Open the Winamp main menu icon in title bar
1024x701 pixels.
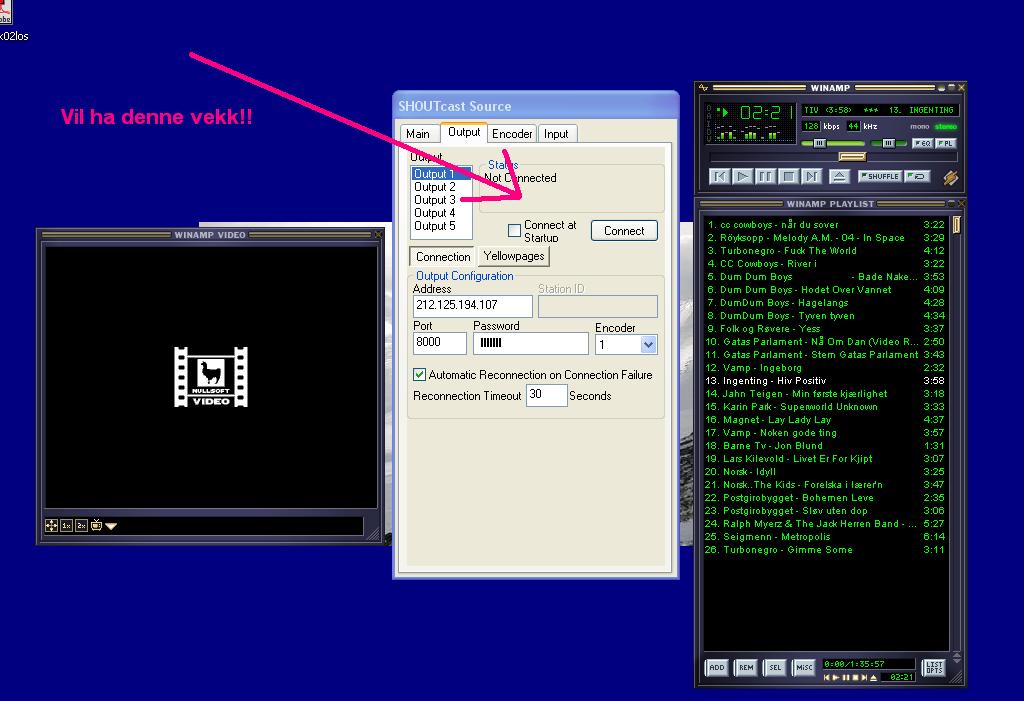click(x=703, y=88)
